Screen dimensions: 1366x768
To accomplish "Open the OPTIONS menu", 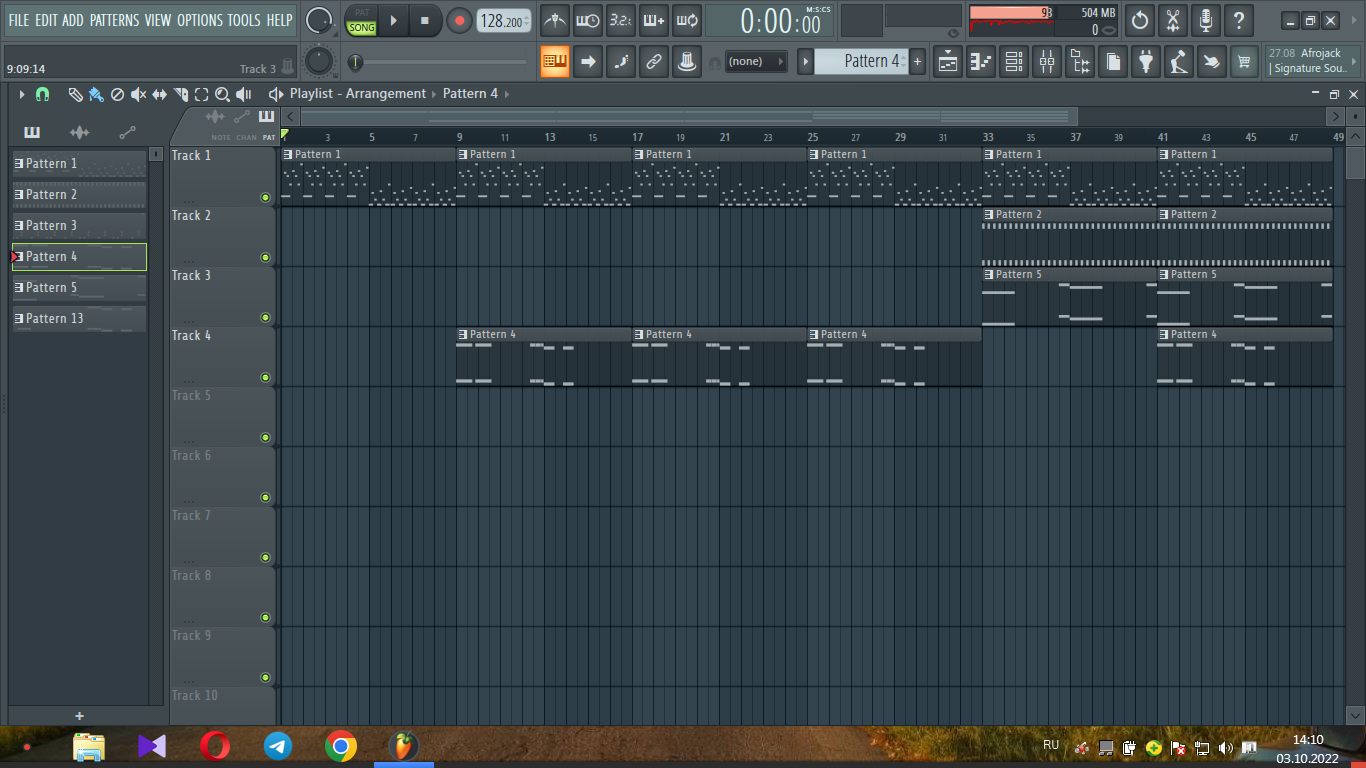I will 200,20.
